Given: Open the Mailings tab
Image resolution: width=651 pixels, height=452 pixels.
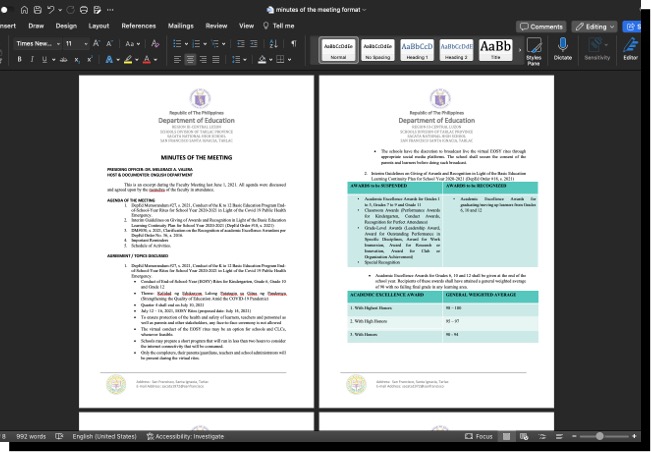Looking at the screenshot, I should click(x=181, y=26).
